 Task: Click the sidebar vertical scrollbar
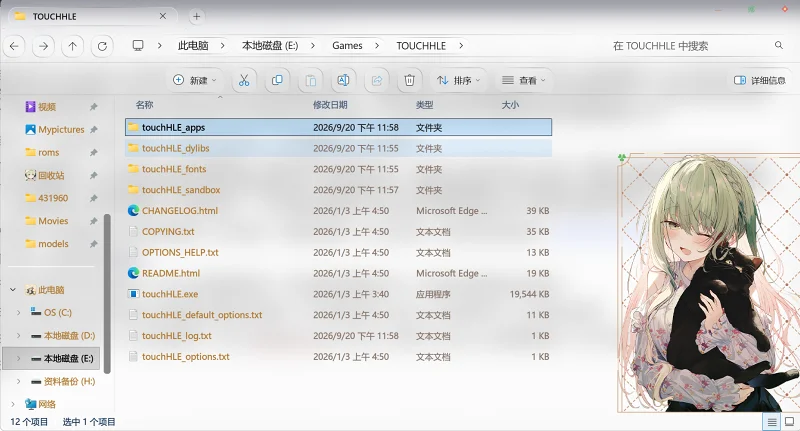(107, 293)
